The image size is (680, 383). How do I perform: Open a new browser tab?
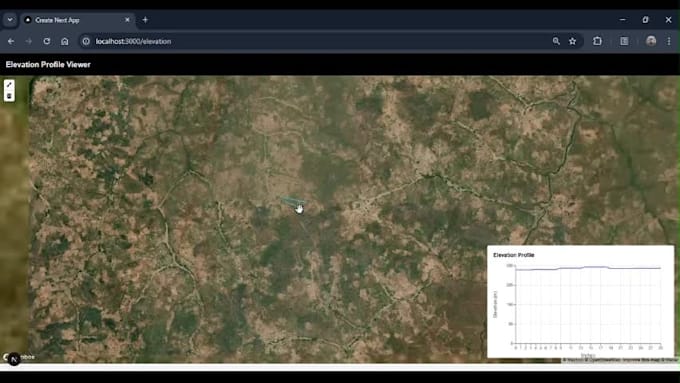(145, 20)
